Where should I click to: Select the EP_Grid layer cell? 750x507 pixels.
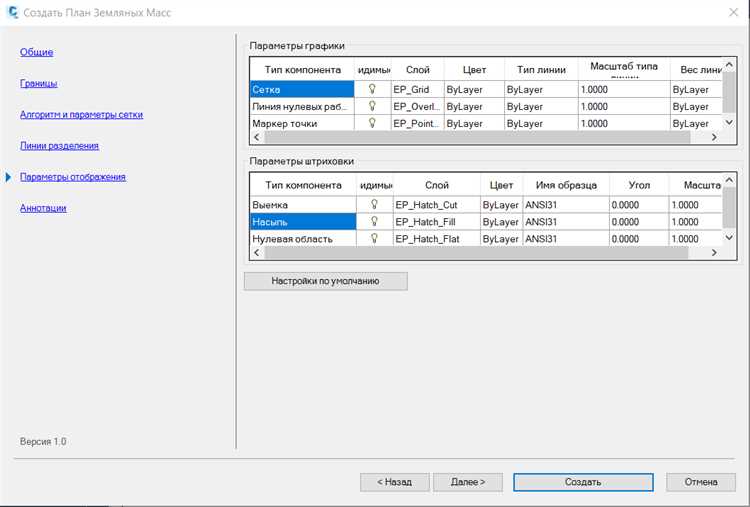click(416, 89)
